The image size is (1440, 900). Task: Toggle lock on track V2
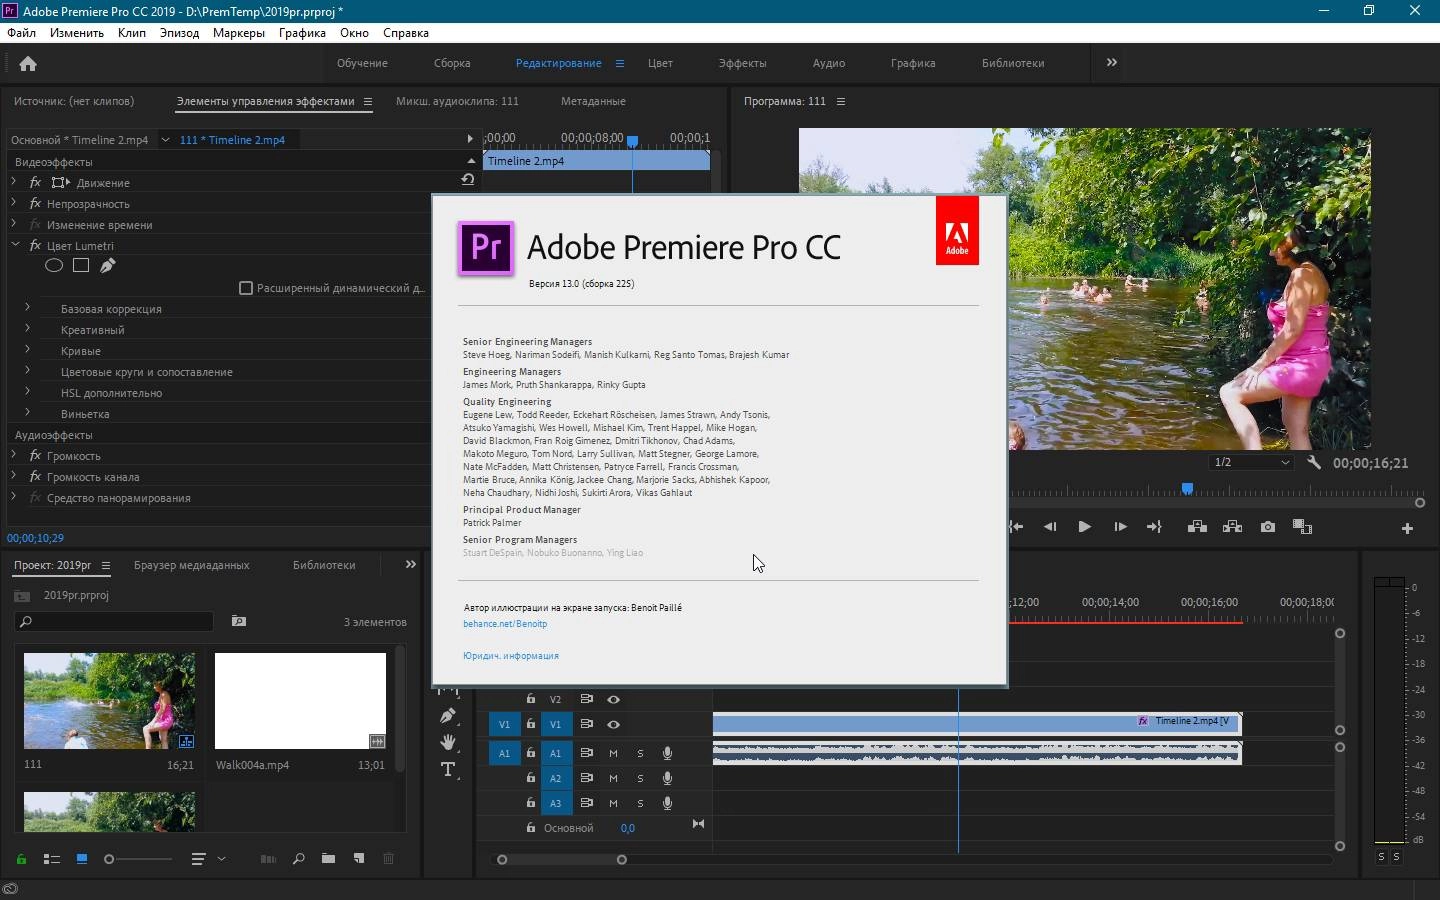[x=531, y=699]
